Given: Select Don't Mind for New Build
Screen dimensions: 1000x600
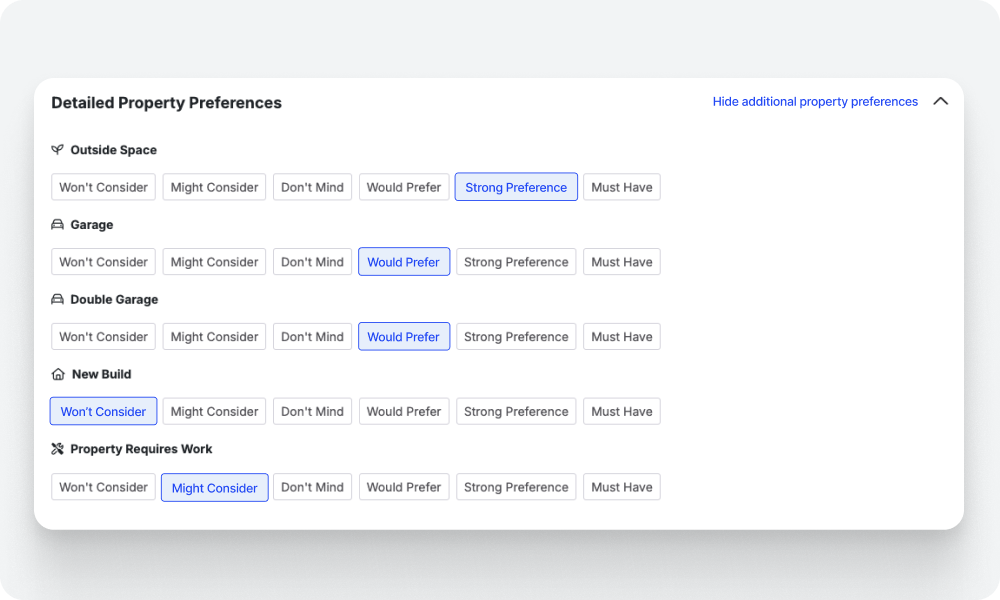Looking at the screenshot, I should (312, 411).
